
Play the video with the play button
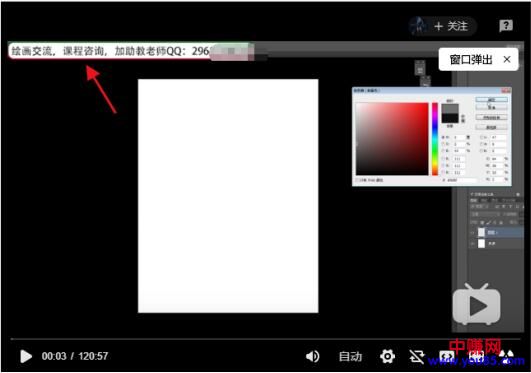coord(26,356)
